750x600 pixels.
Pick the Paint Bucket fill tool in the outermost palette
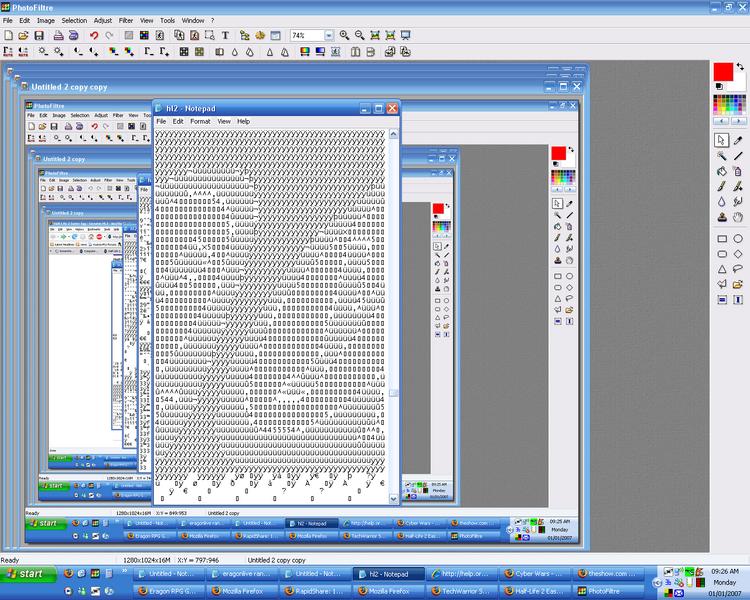pyautogui.click(x=721, y=171)
